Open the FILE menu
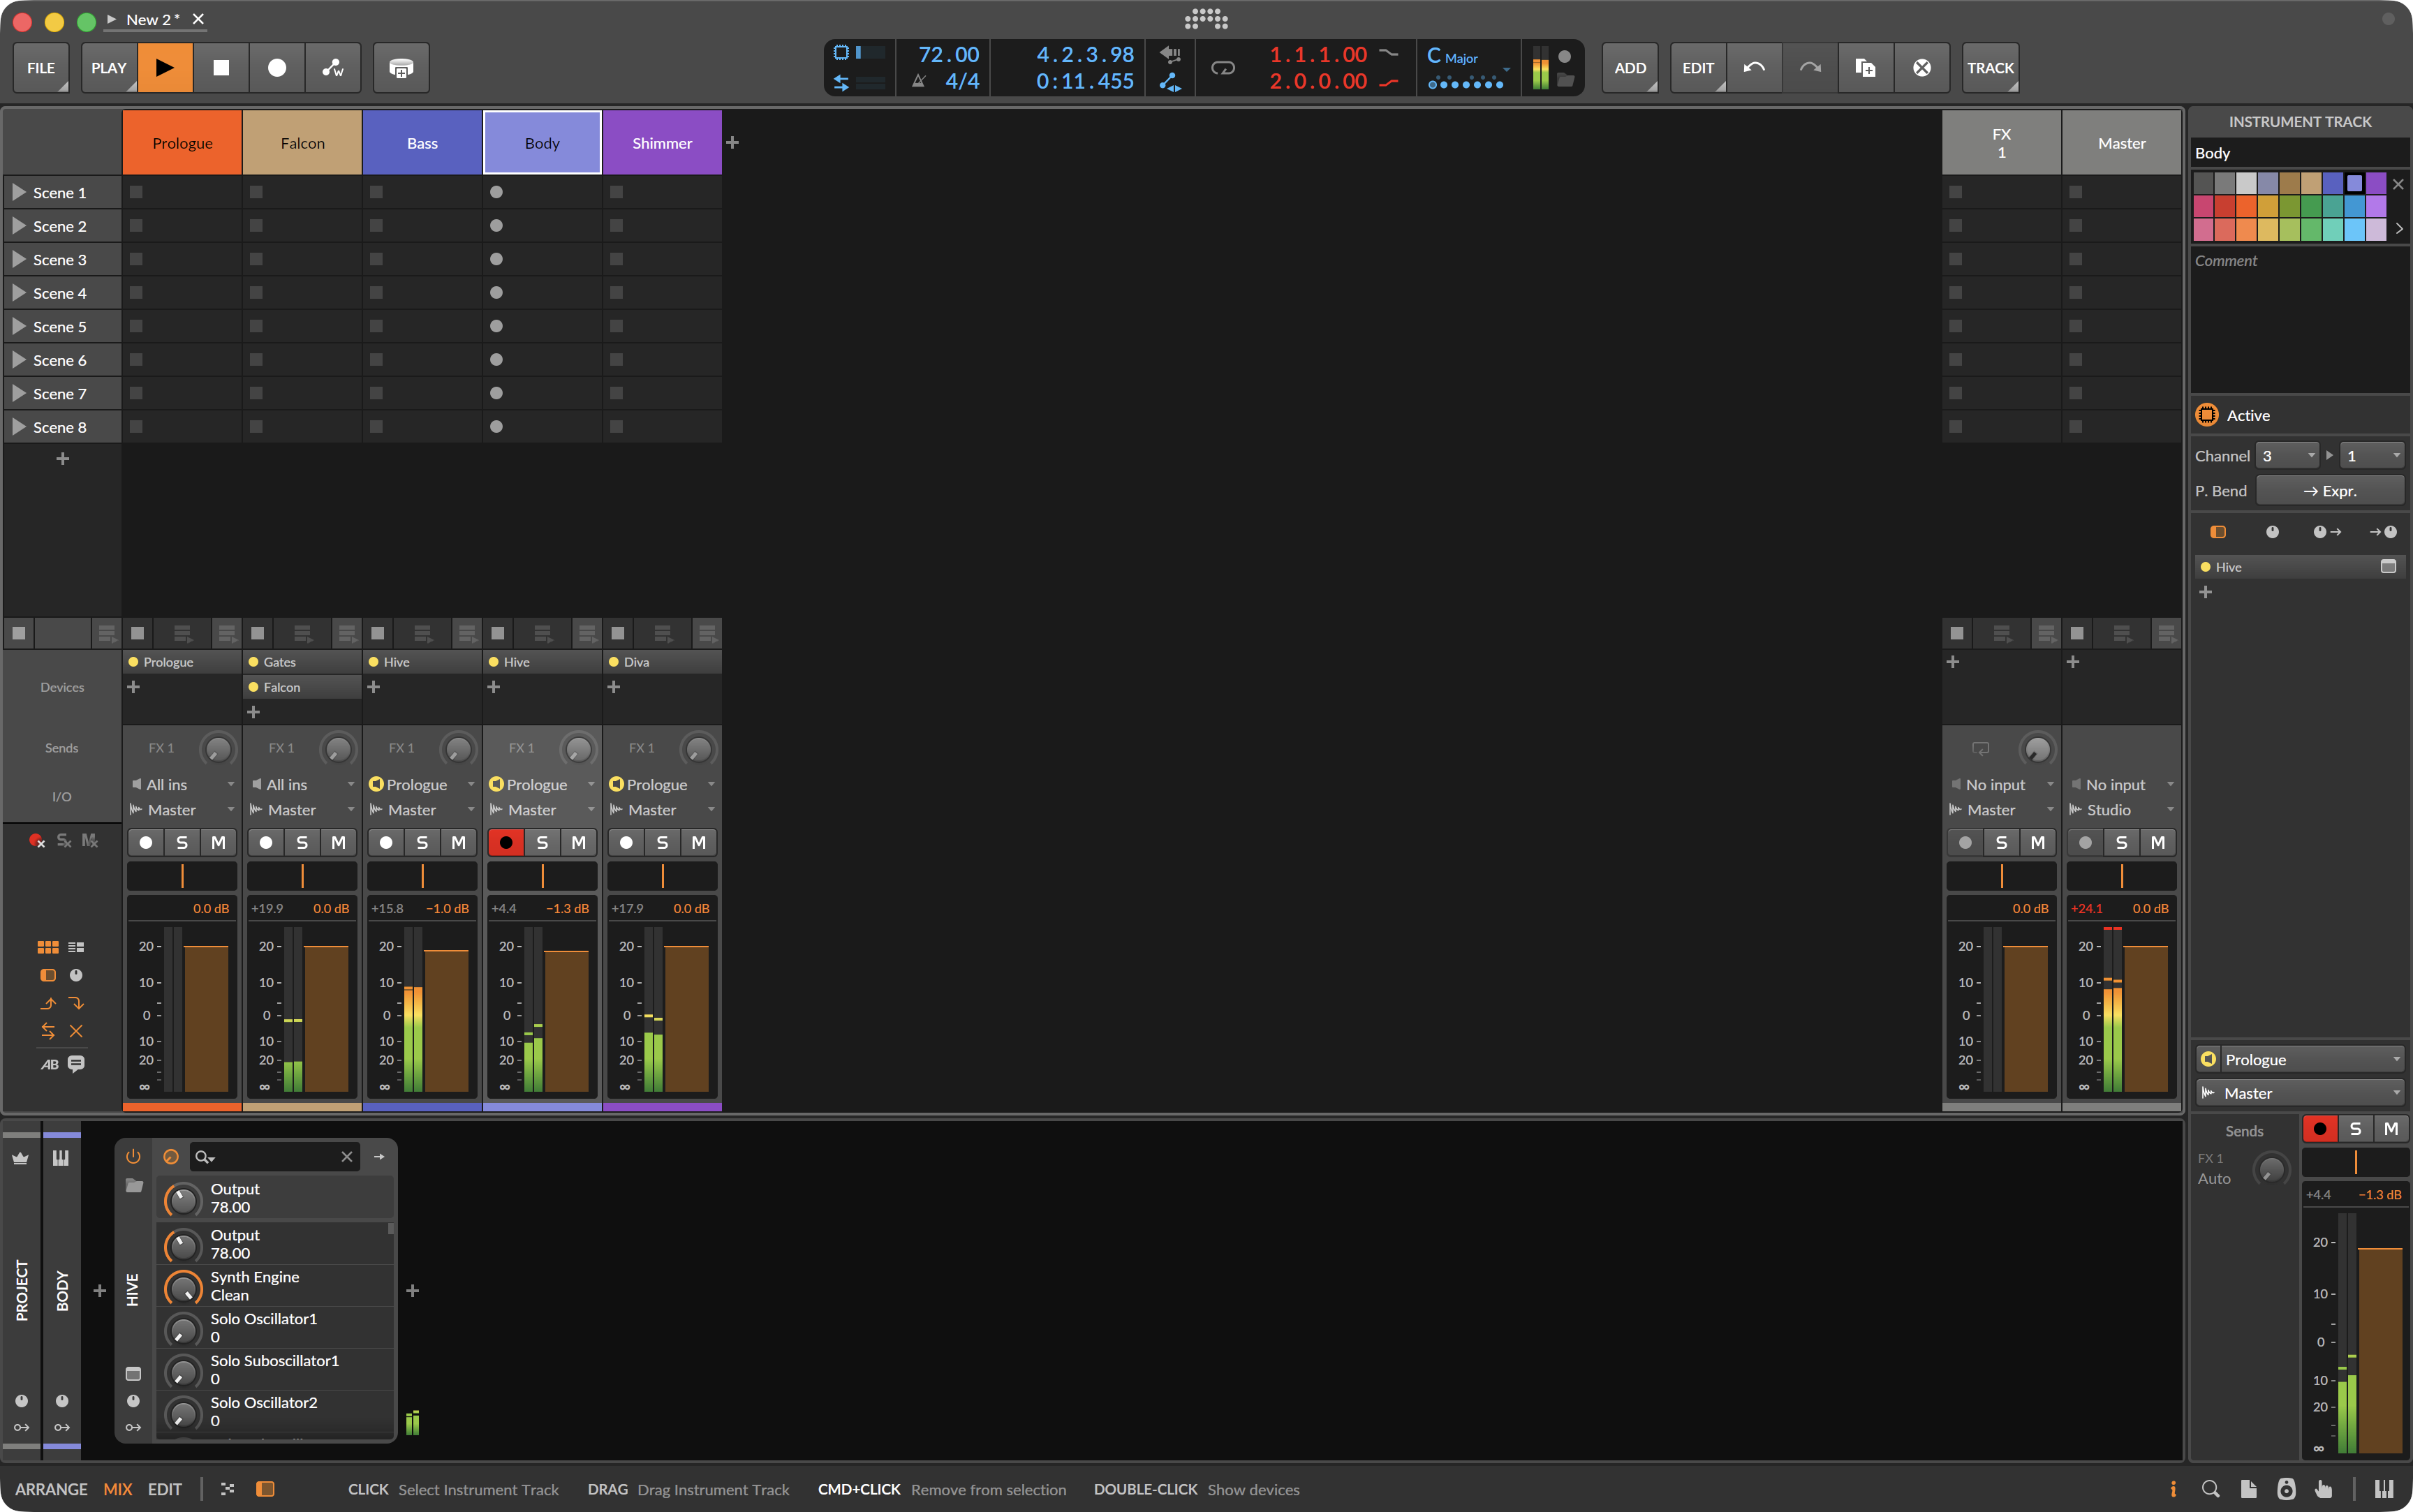 41,68
